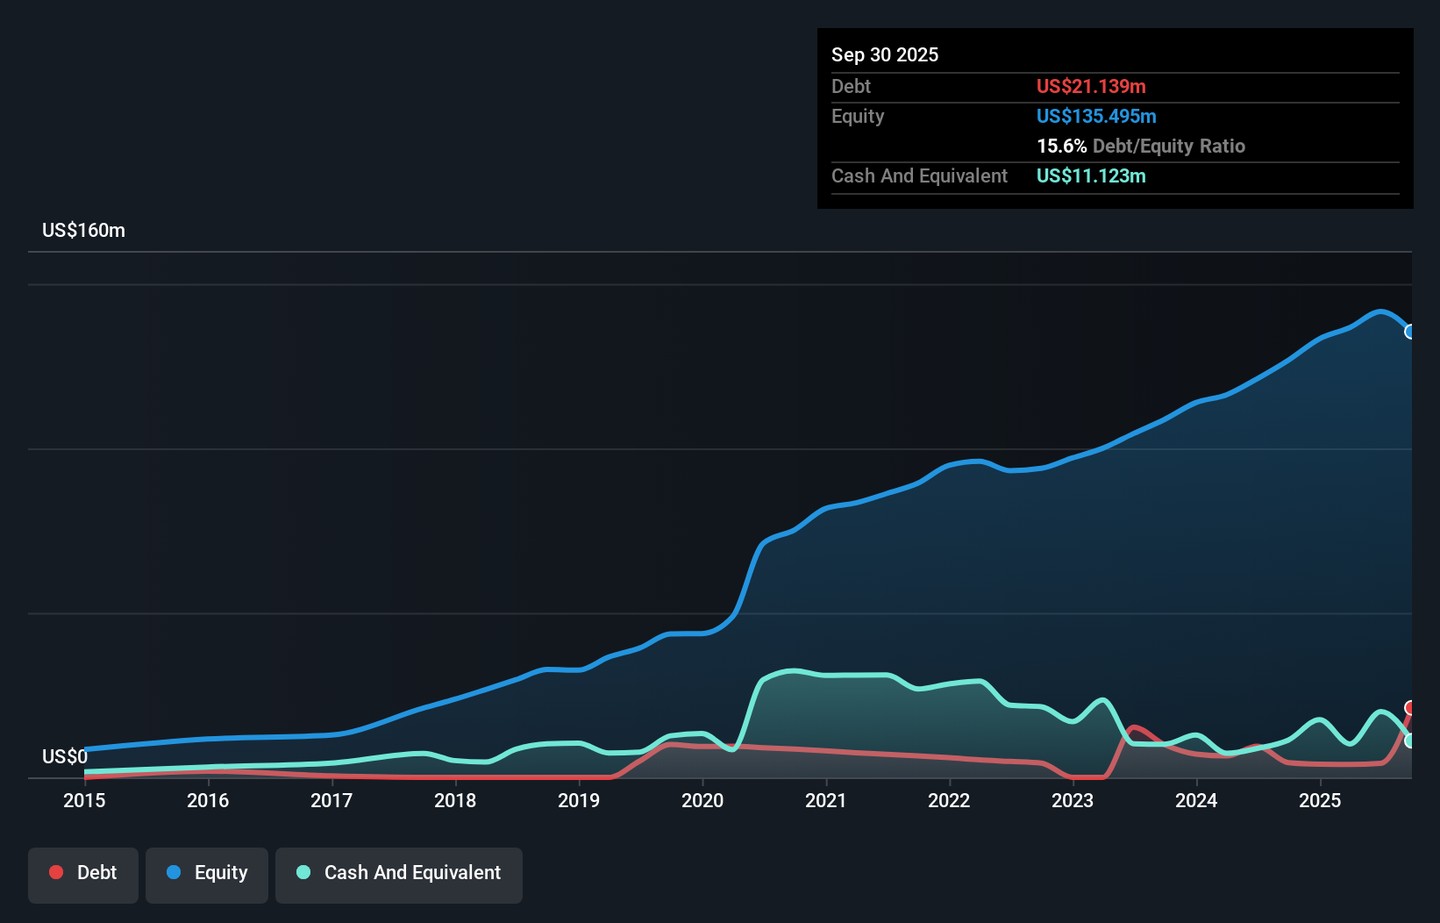The height and width of the screenshot is (923, 1440).
Task: Click the US$21.139m debt value
Action: (x=1091, y=87)
